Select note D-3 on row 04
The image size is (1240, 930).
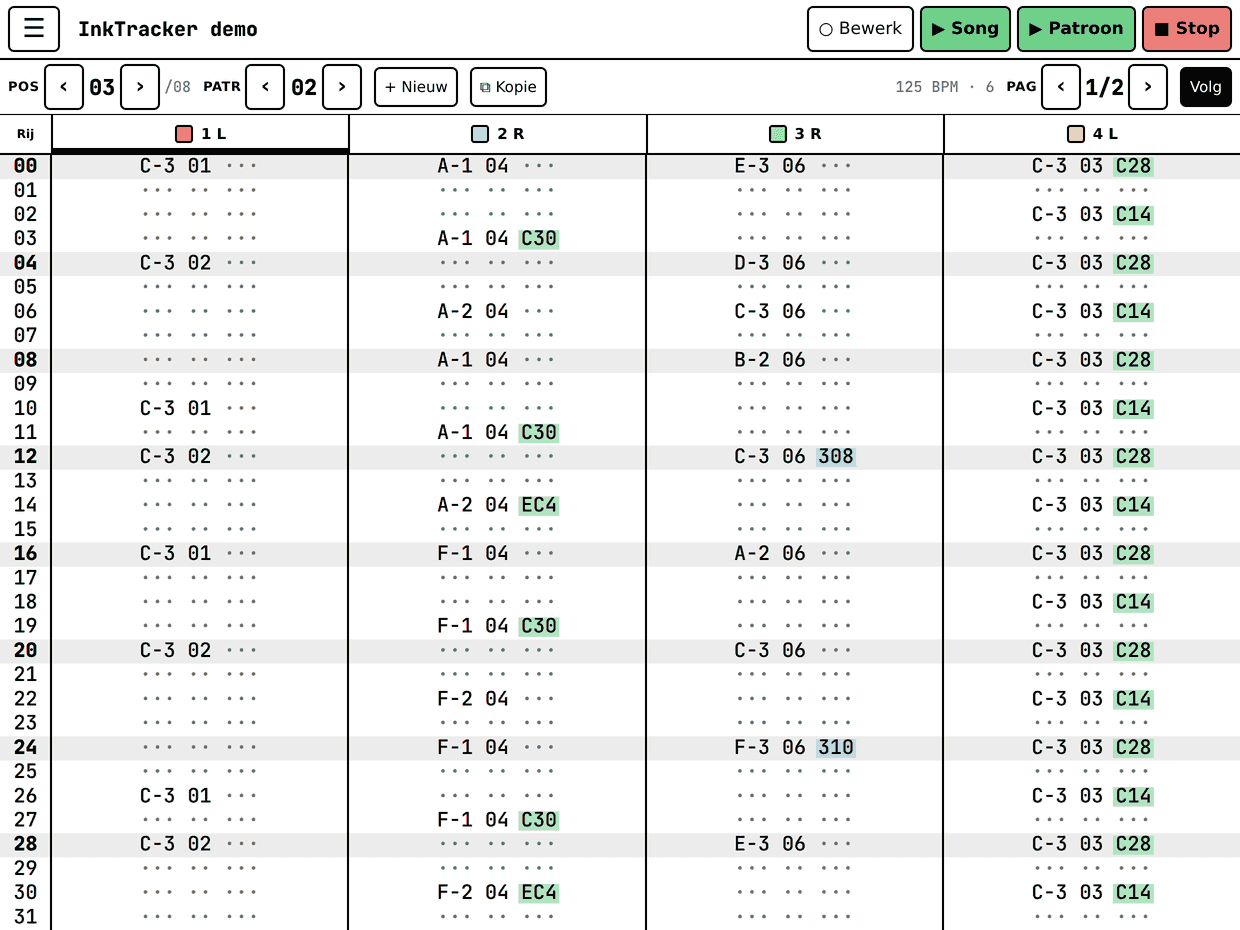pyautogui.click(x=752, y=263)
